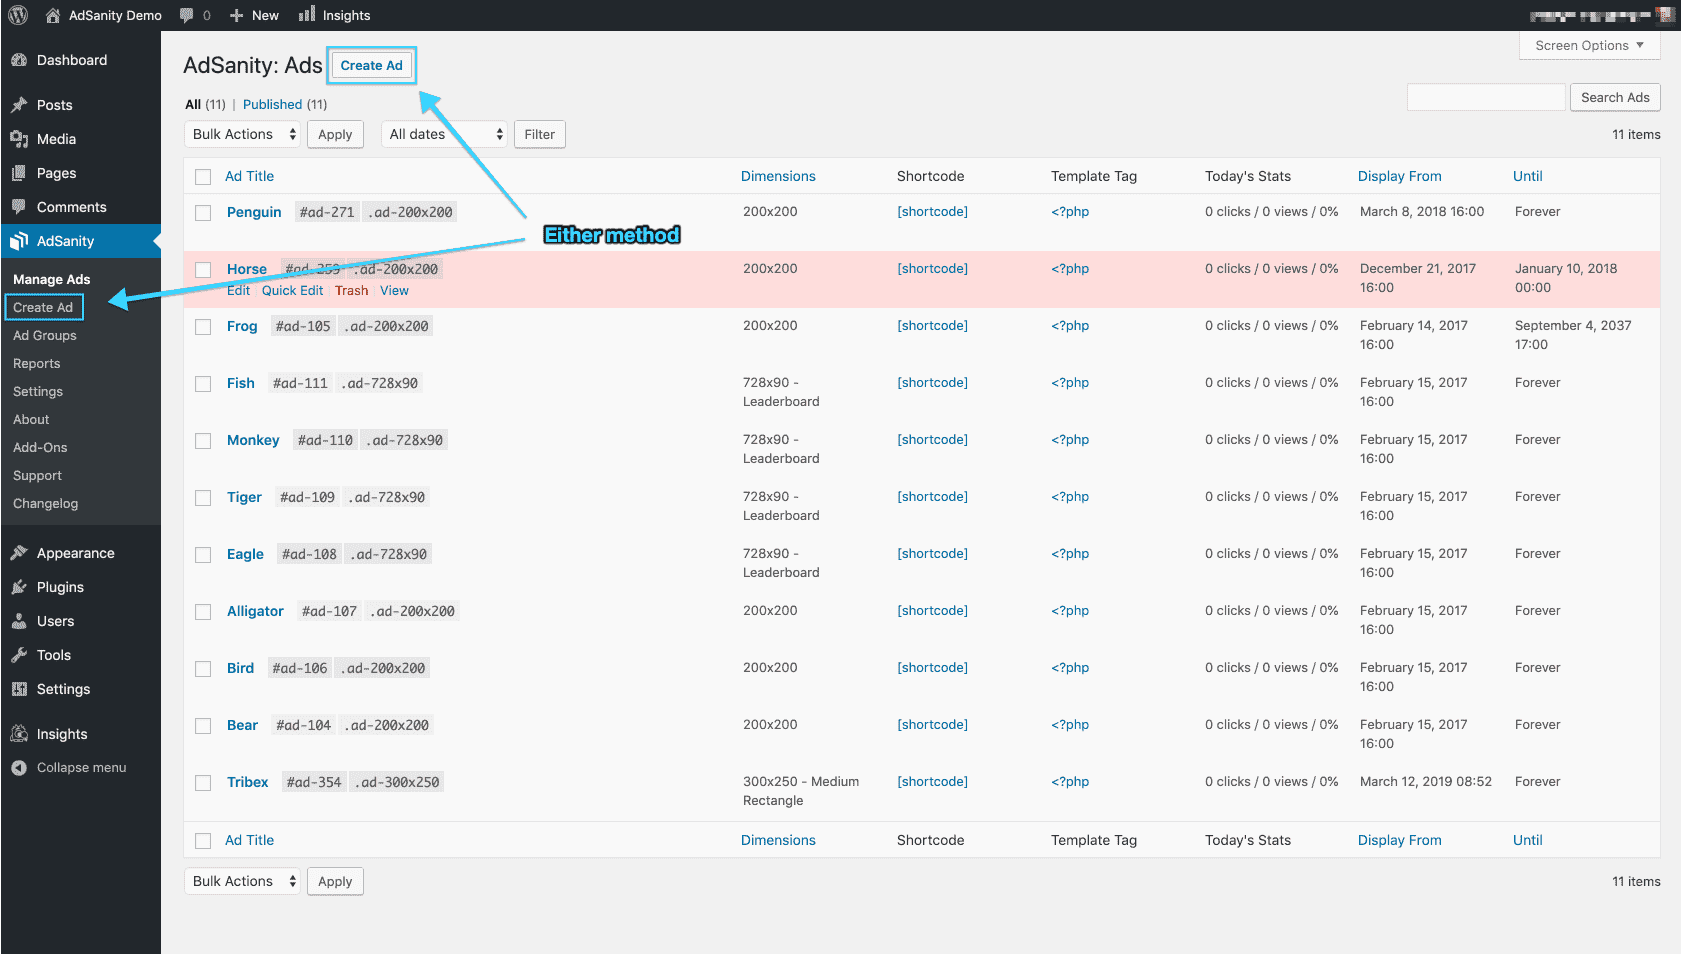Open the top Bulk Actions dropdown

click(242, 134)
